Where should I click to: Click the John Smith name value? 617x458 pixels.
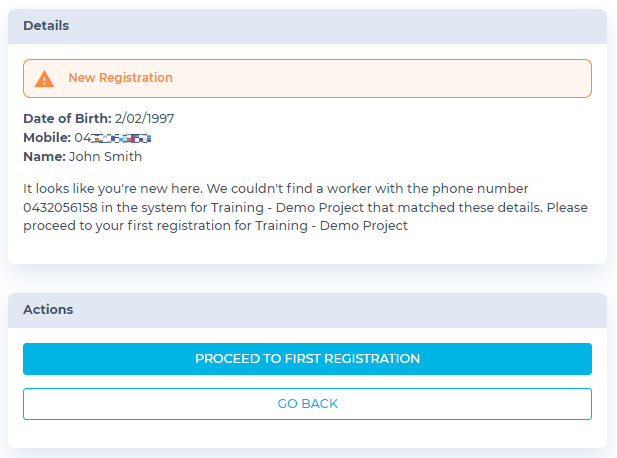pyautogui.click(x=105, y=157)
